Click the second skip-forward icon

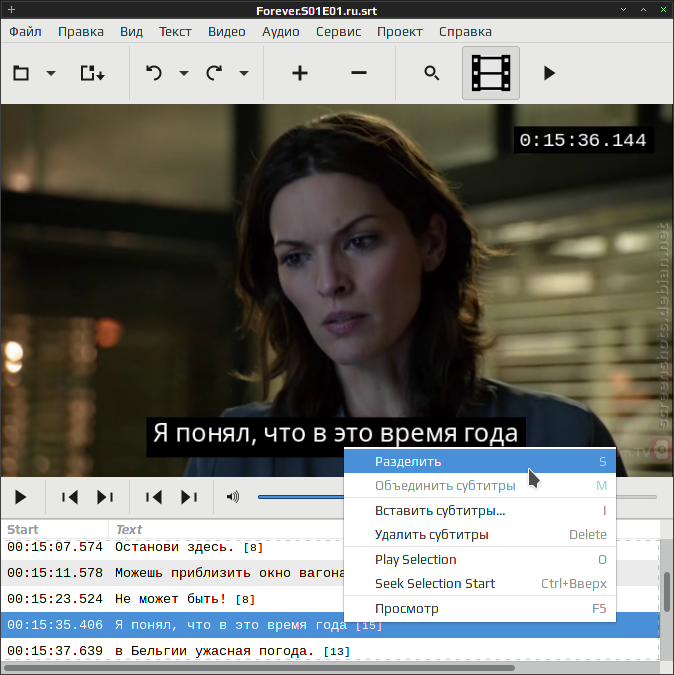(189, 497)
